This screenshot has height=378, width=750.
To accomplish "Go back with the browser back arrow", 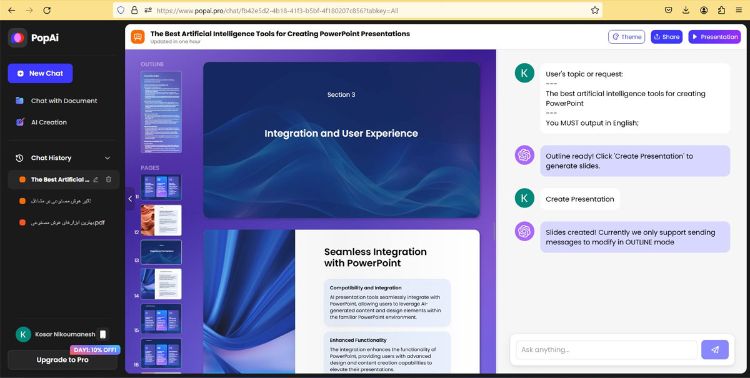I will tap(11, 10).
